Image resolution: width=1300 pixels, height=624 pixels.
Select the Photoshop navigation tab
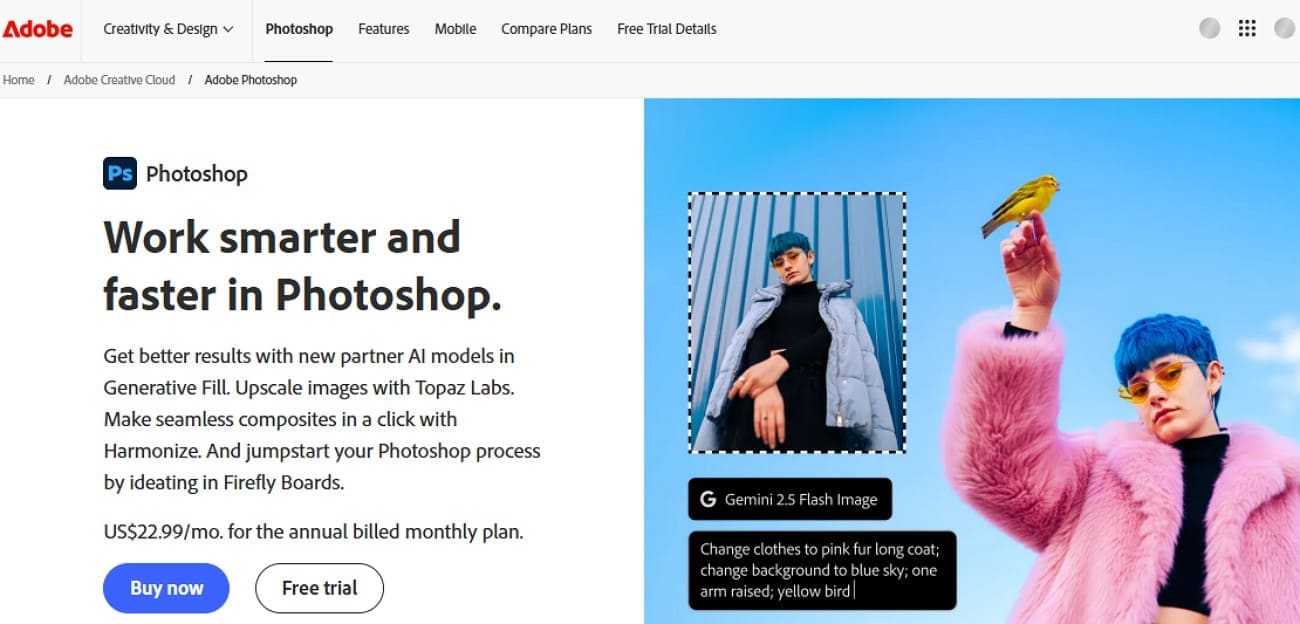coord(298,29)
